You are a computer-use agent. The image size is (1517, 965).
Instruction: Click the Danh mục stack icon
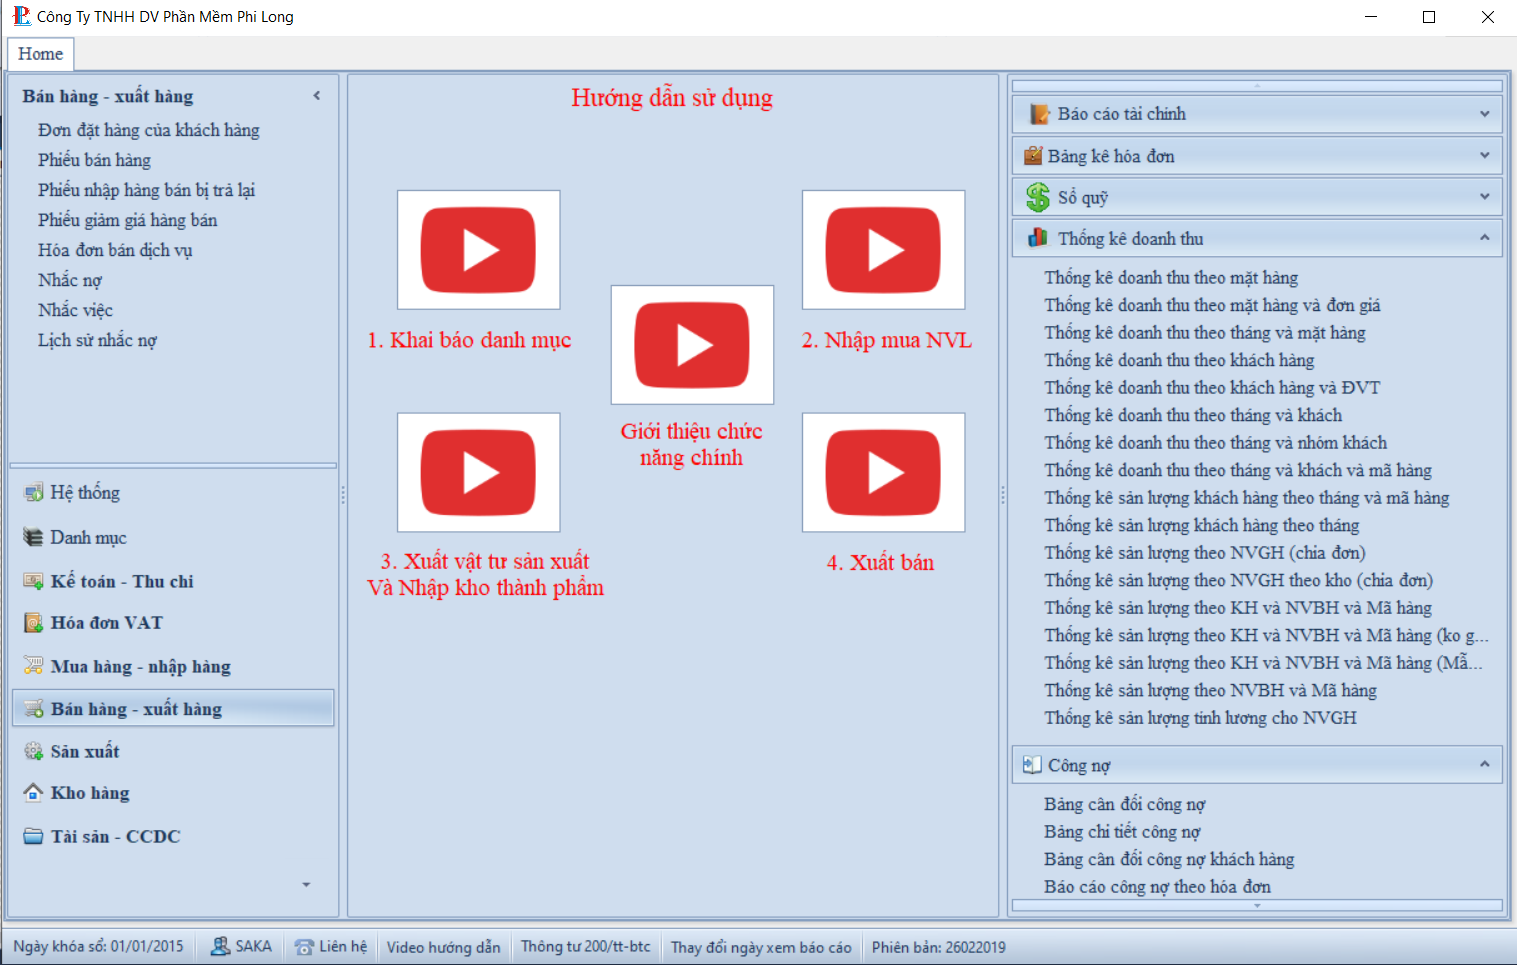tap(34, 538)
